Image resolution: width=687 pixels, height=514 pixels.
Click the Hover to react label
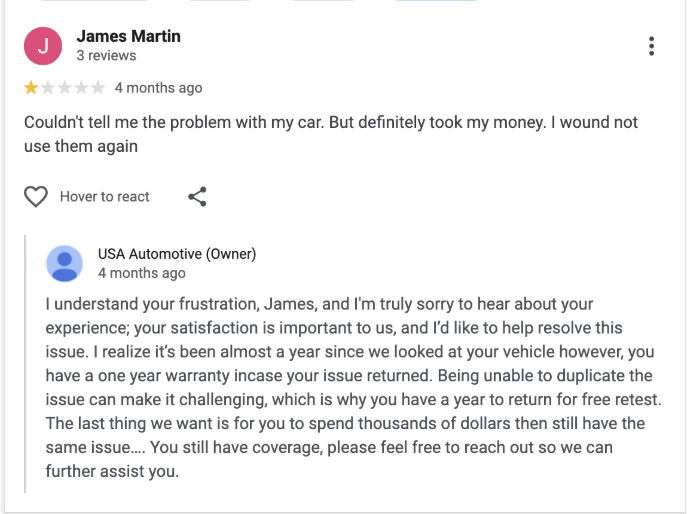click(x=105, y=196)
